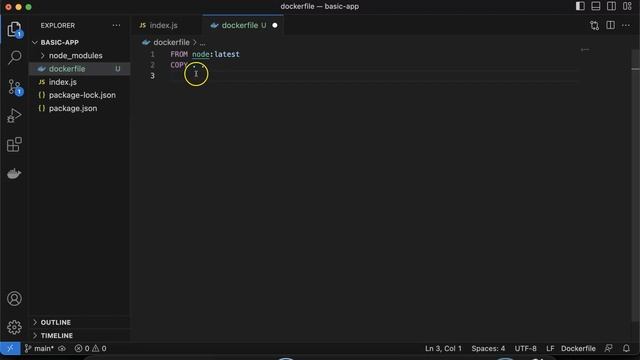Screen dimensions: 640x360
Task: Open the Manage gear icon
Action: click(14, 327)
